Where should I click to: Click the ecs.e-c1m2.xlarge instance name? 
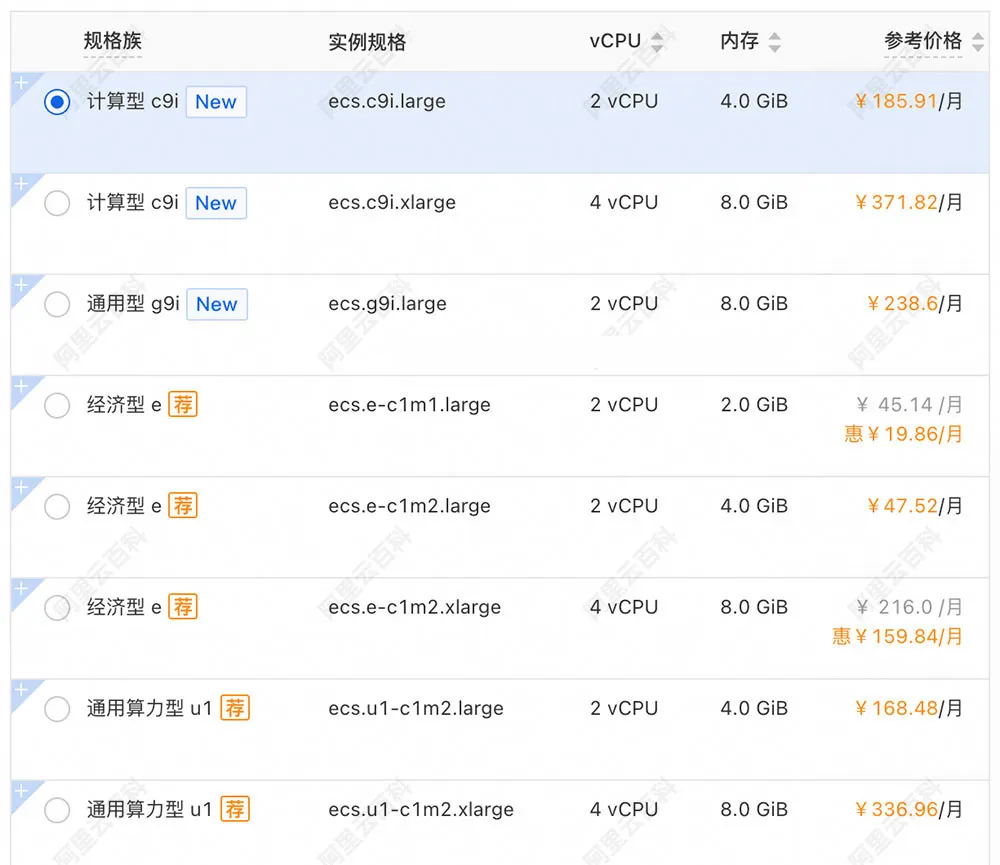pos(414,607)
